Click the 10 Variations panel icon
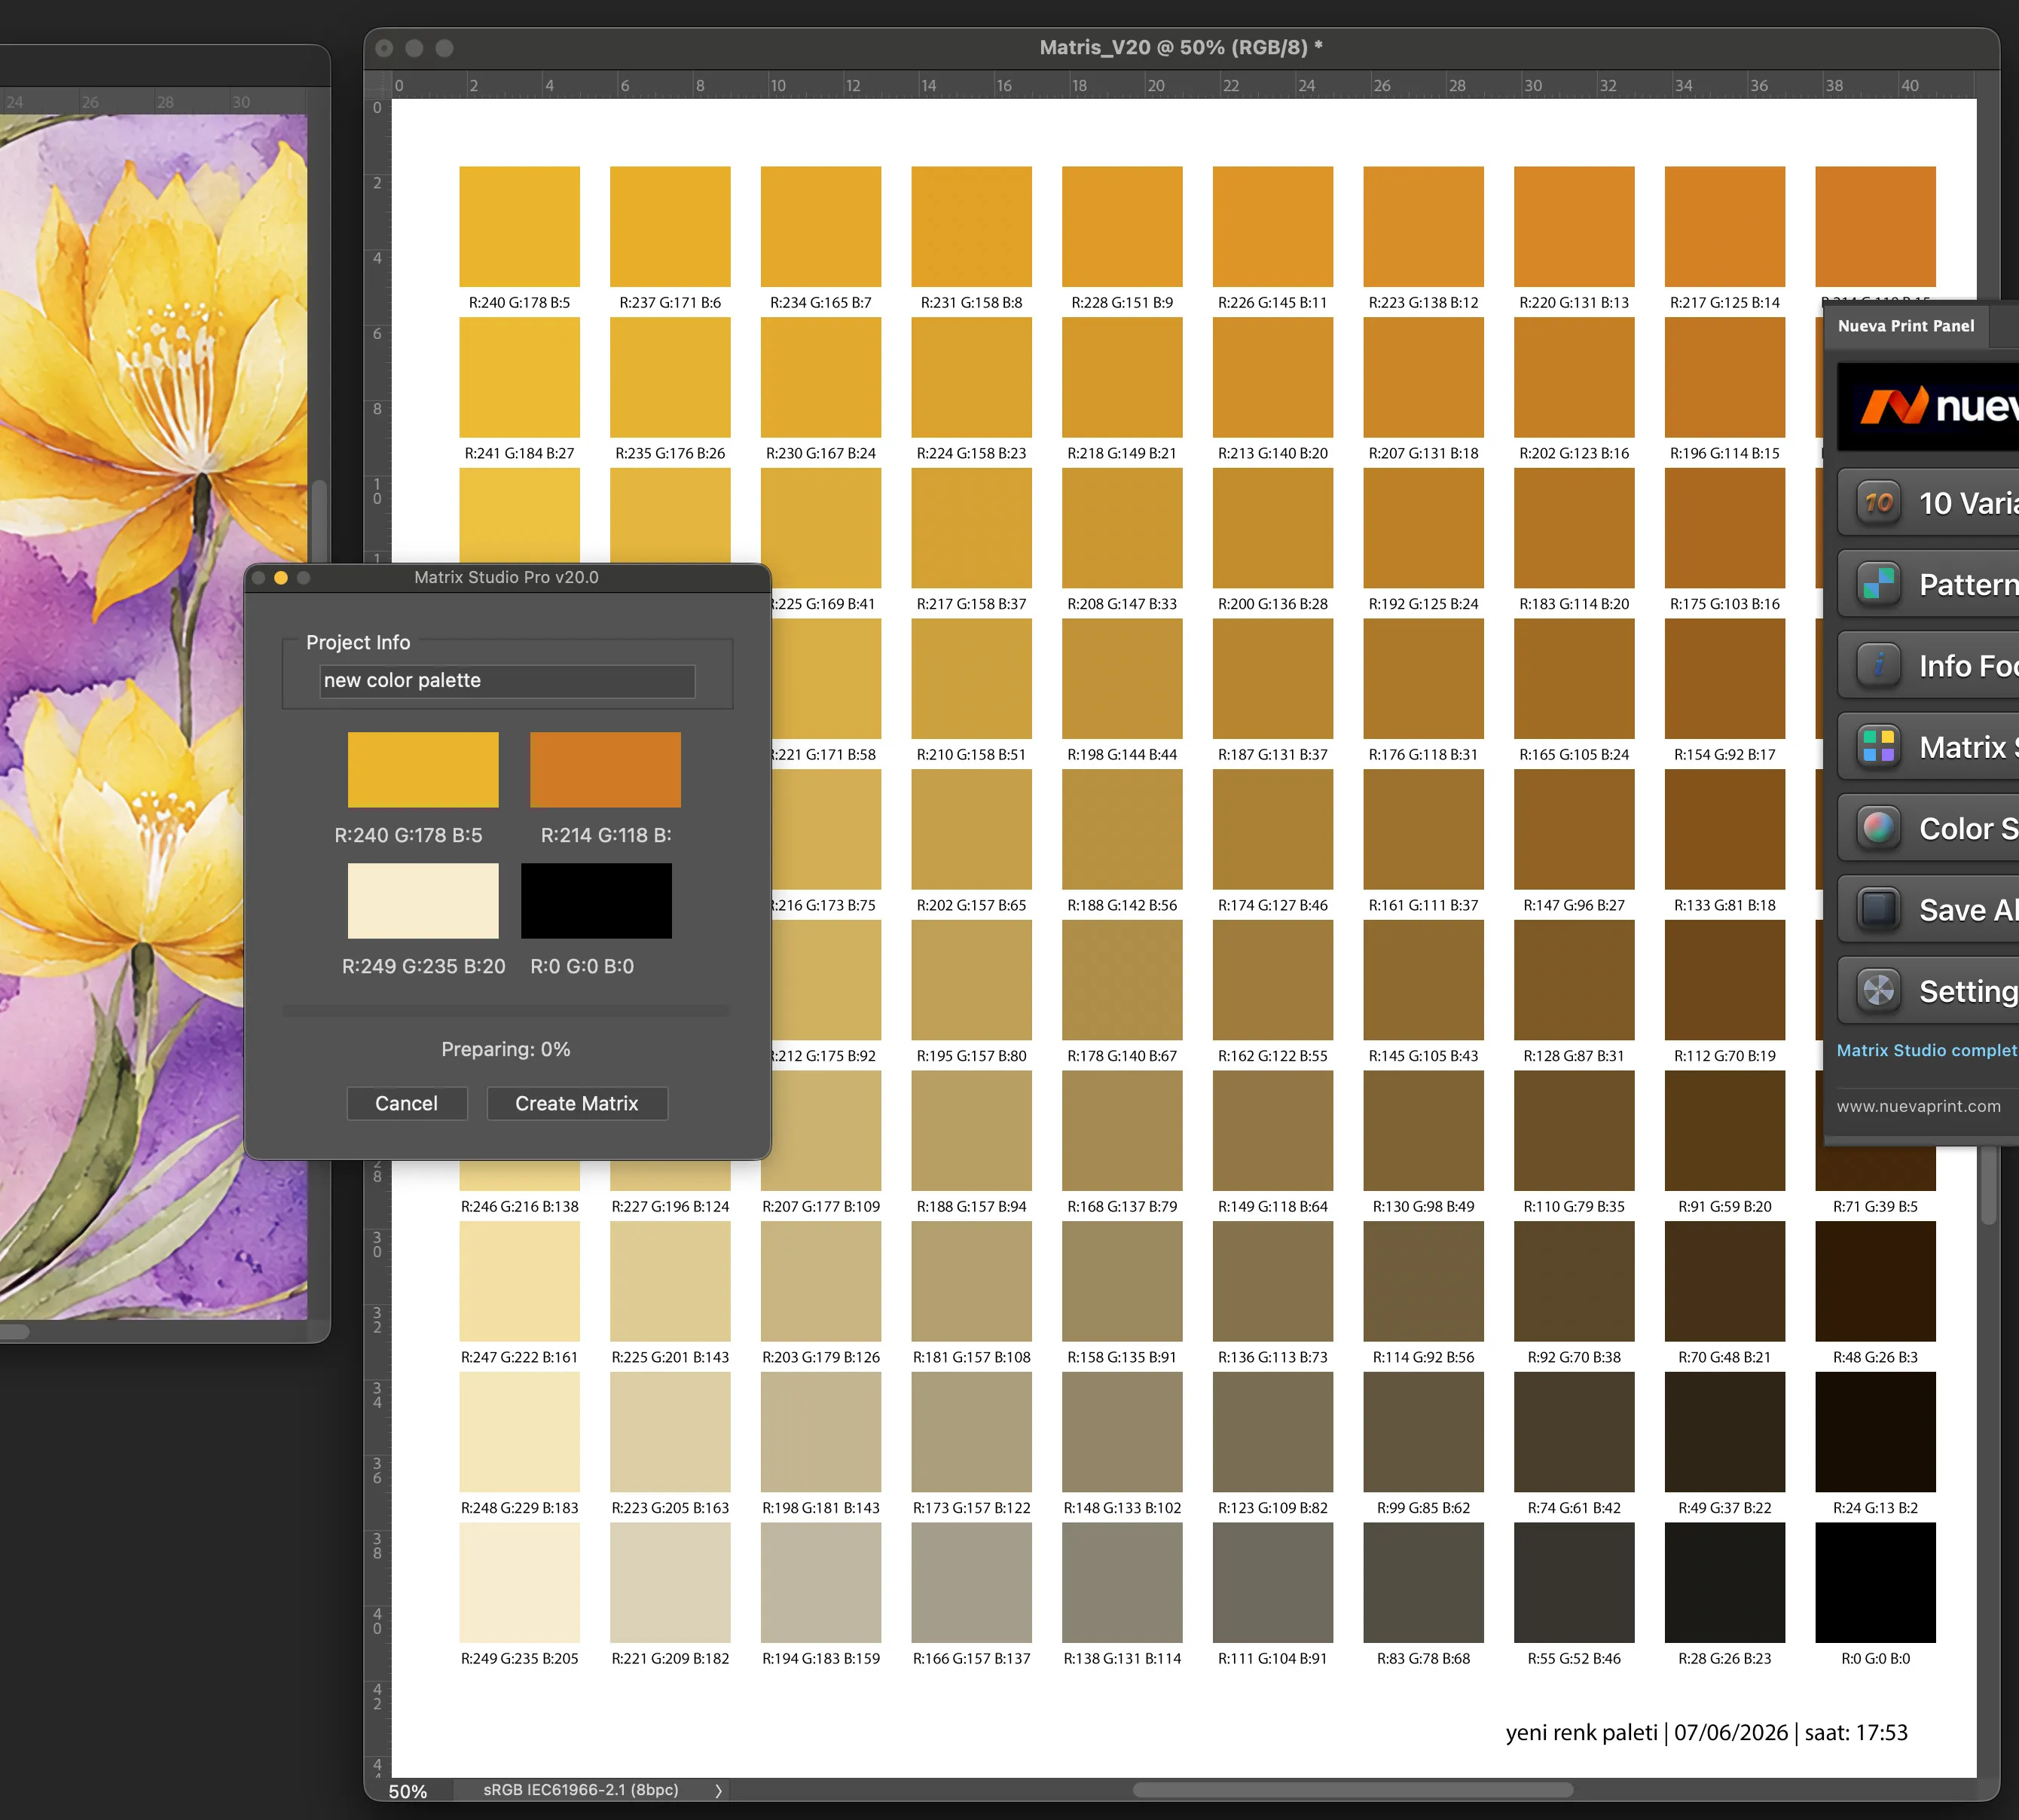 click(x=1878, y=502)
